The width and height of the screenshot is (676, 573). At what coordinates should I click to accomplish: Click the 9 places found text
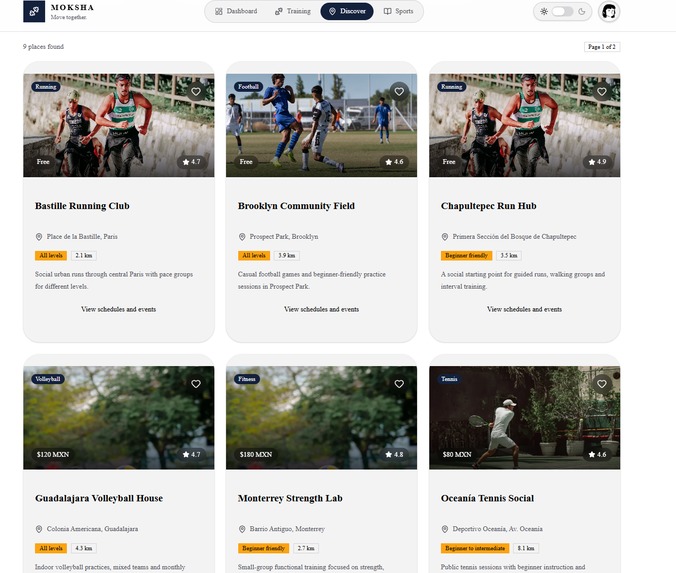click(x=43, y=47)
